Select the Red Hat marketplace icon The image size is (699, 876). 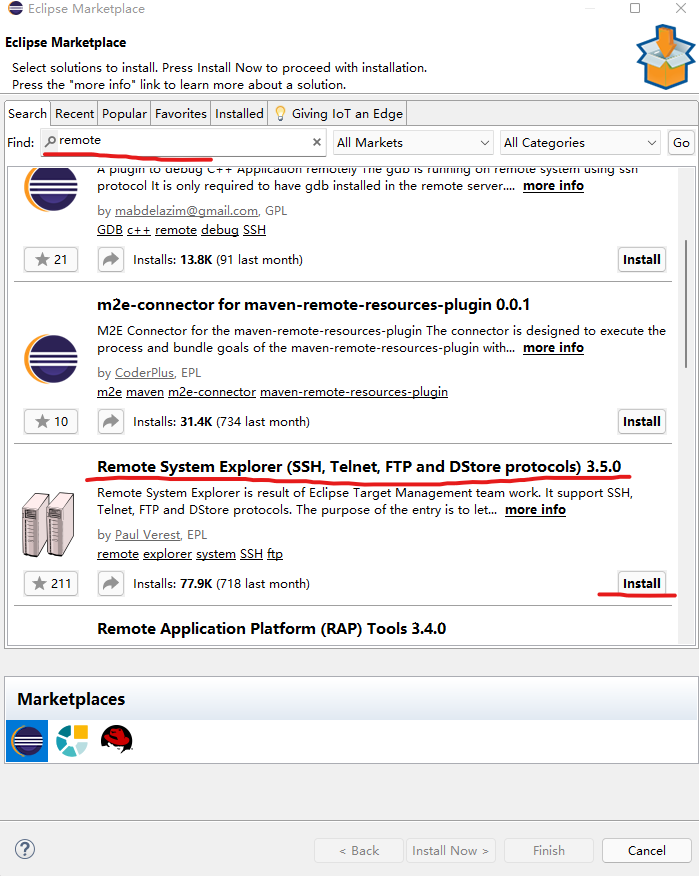(x=117, y=739)
